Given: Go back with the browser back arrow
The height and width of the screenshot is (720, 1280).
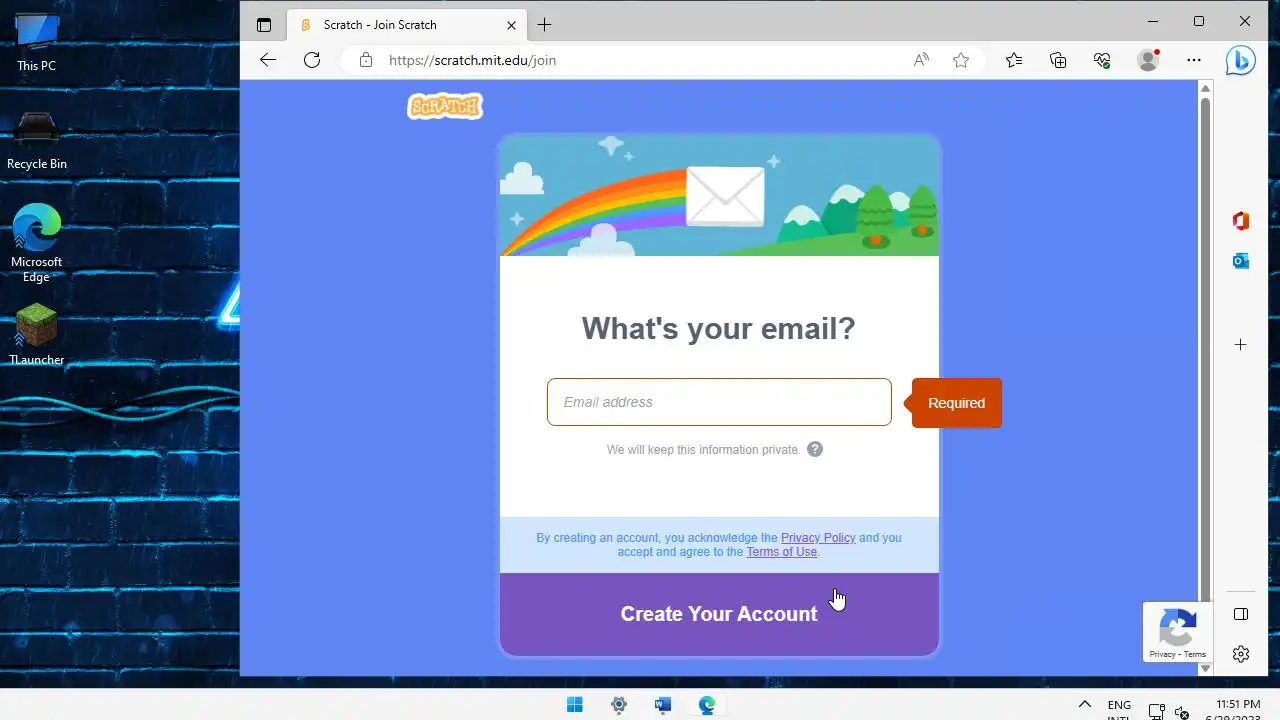Looking at the screenshot, I should [267, 60].
